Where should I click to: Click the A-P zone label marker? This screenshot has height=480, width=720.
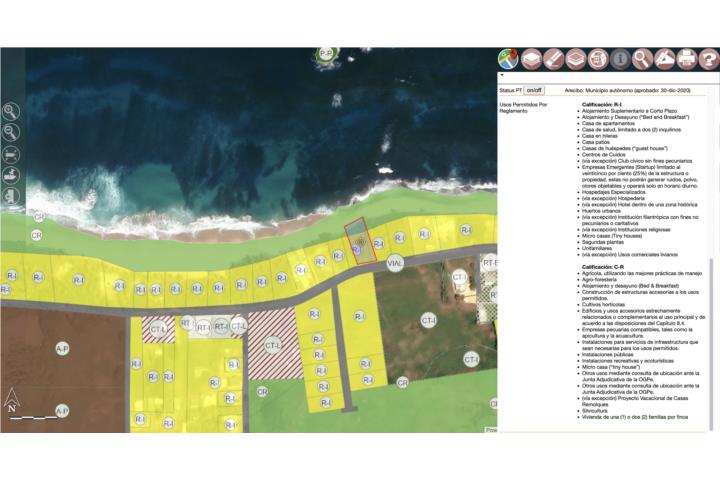point(62,349)
